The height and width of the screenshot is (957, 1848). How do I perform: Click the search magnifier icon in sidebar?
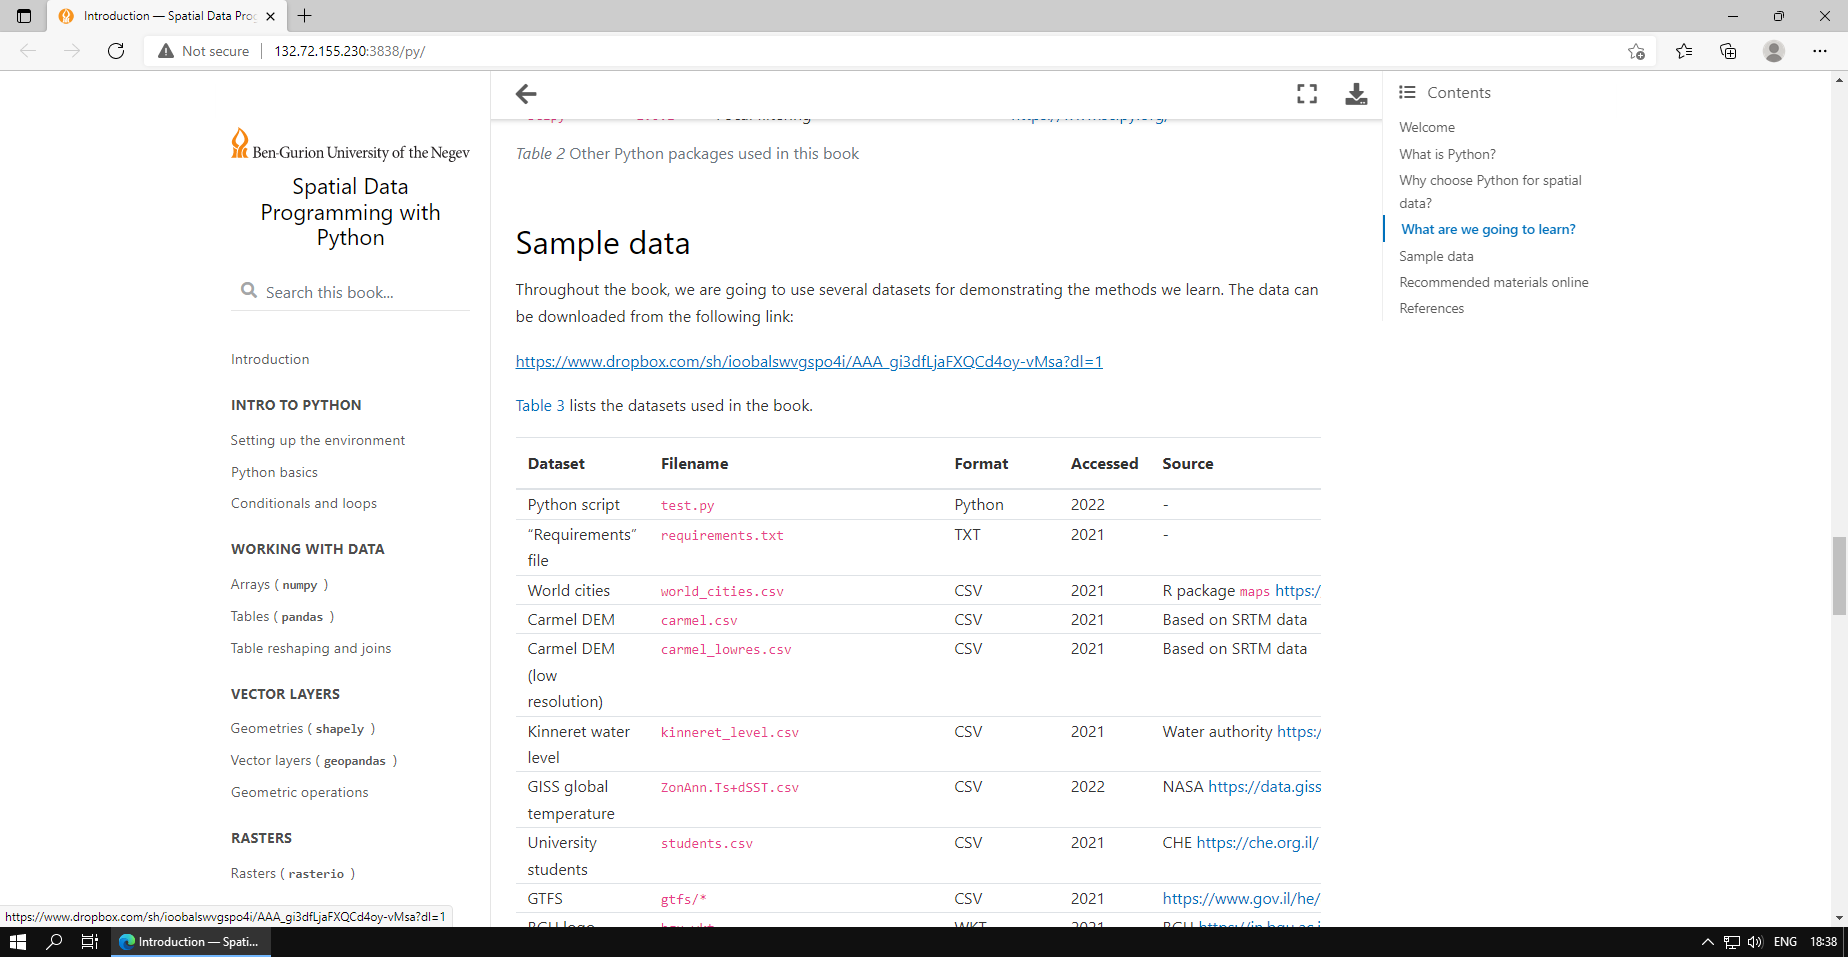249,291
